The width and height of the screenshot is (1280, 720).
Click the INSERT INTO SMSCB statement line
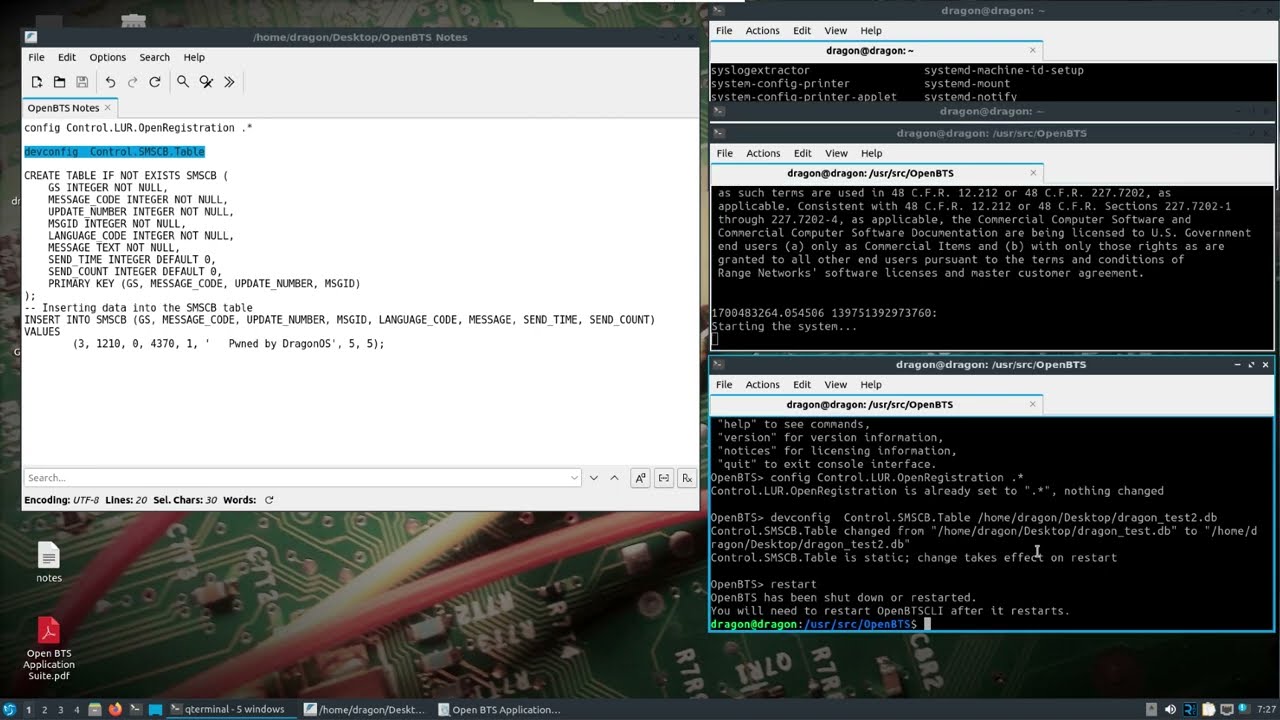pyautogui.click(x=339, y=320)
